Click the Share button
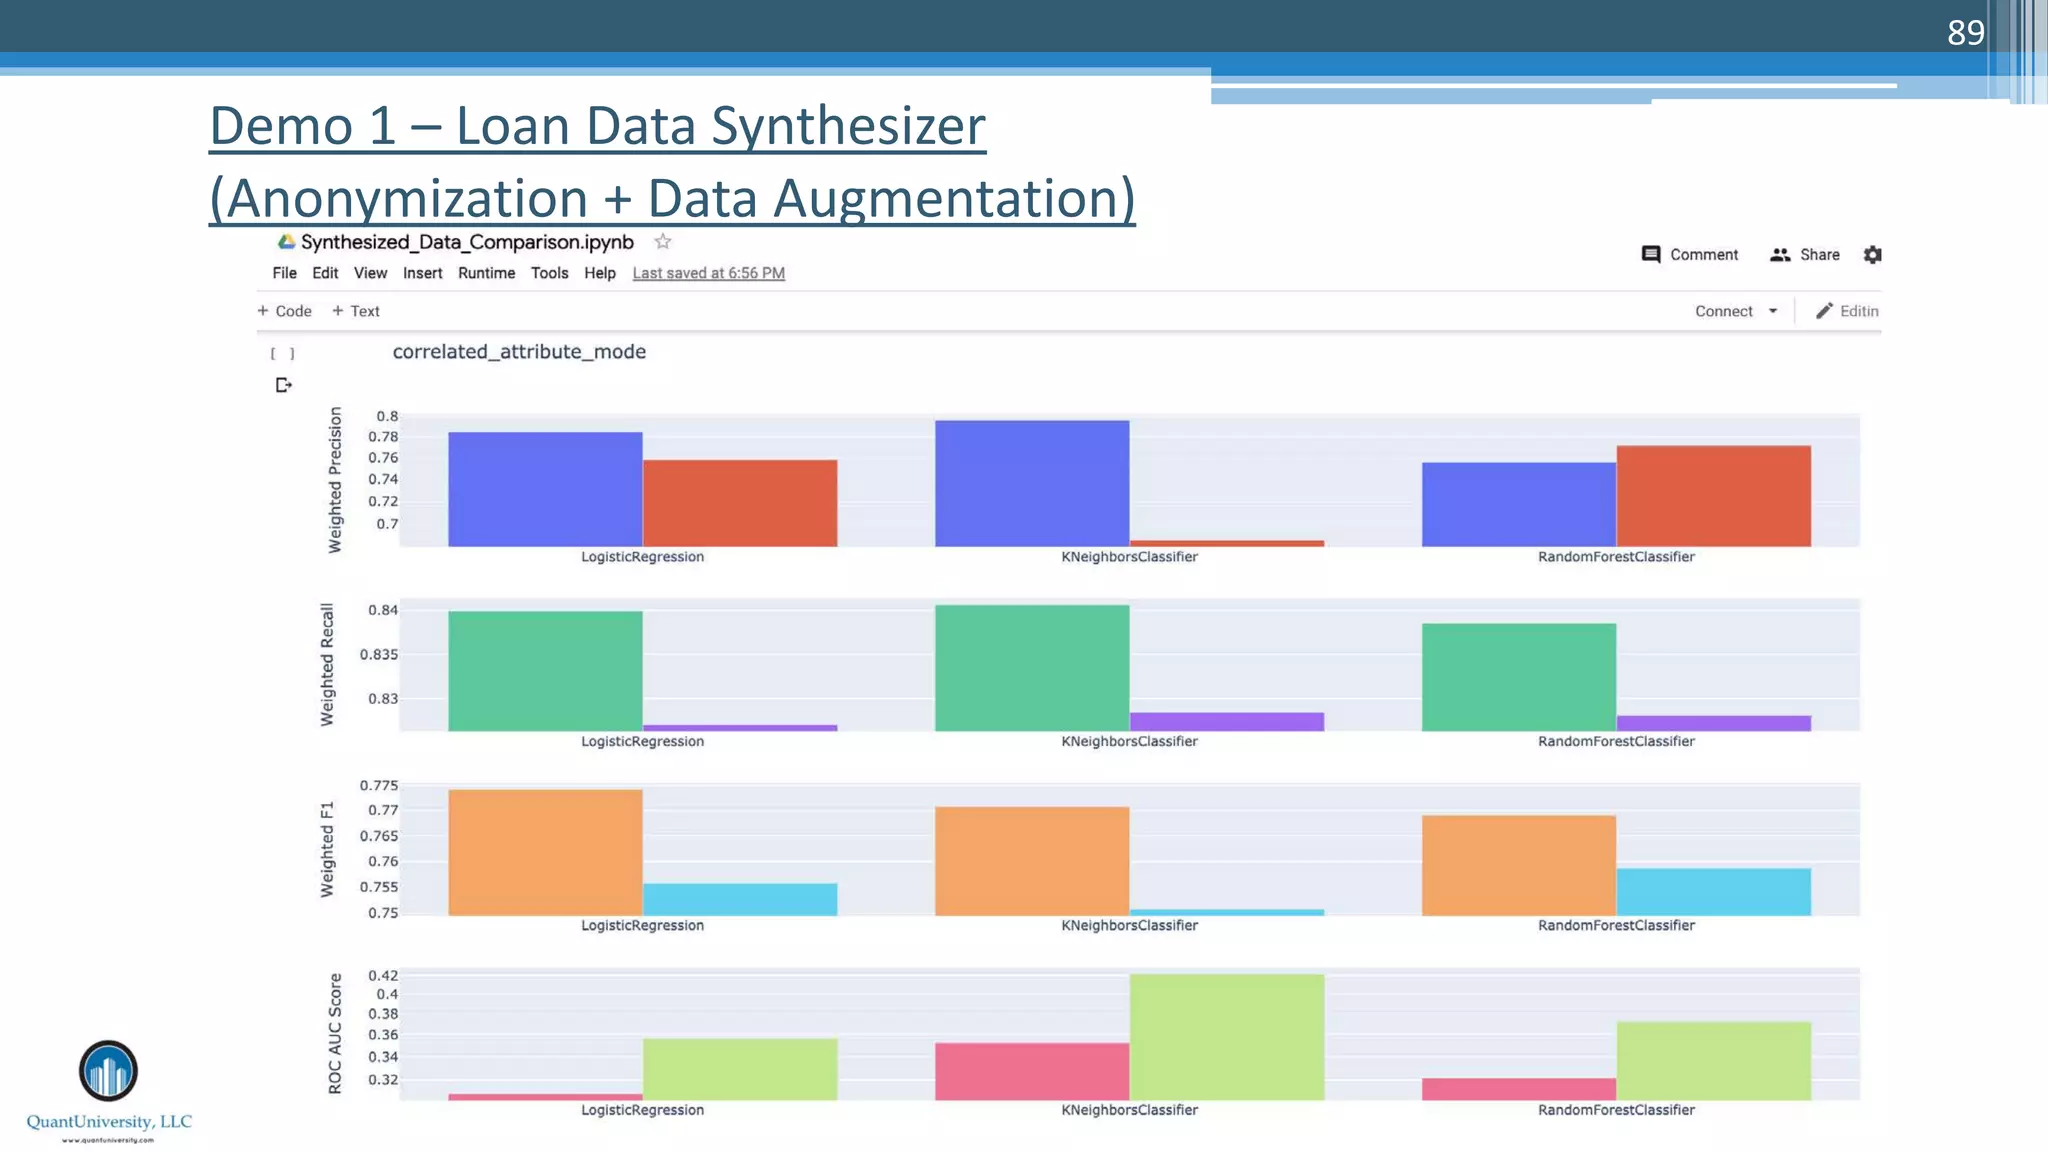This screenshot has height=1152, width=2048. [1805, 255]
